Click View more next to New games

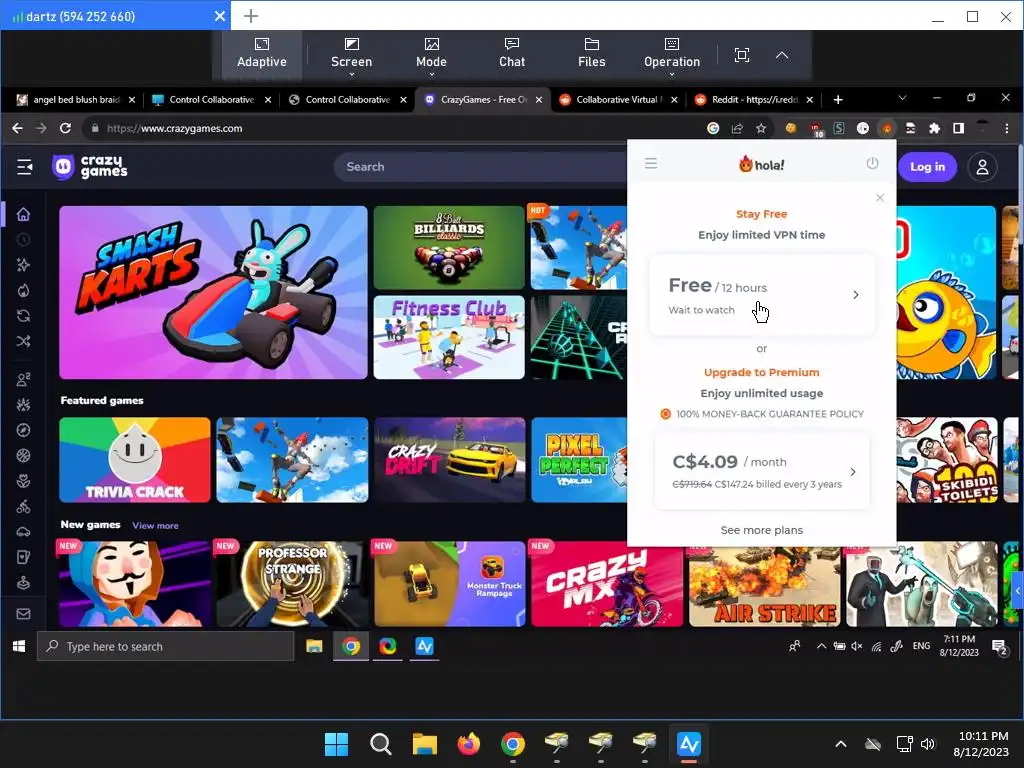[x=155, y=526]
